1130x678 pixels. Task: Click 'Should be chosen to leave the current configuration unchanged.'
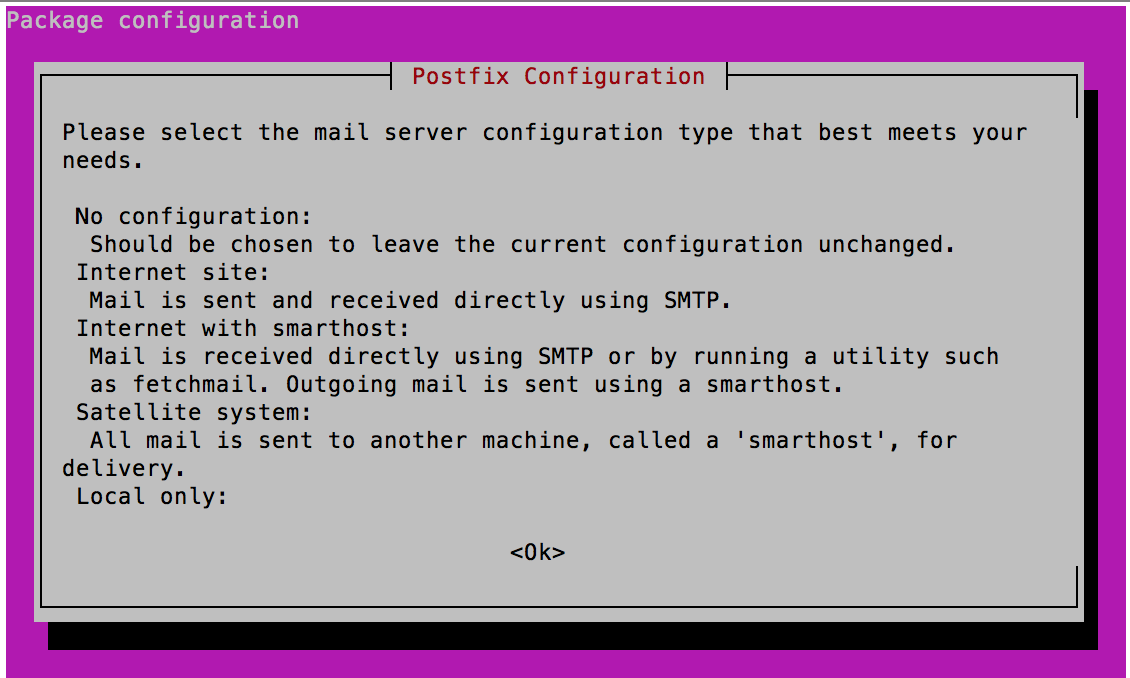[x=523, y=244]
